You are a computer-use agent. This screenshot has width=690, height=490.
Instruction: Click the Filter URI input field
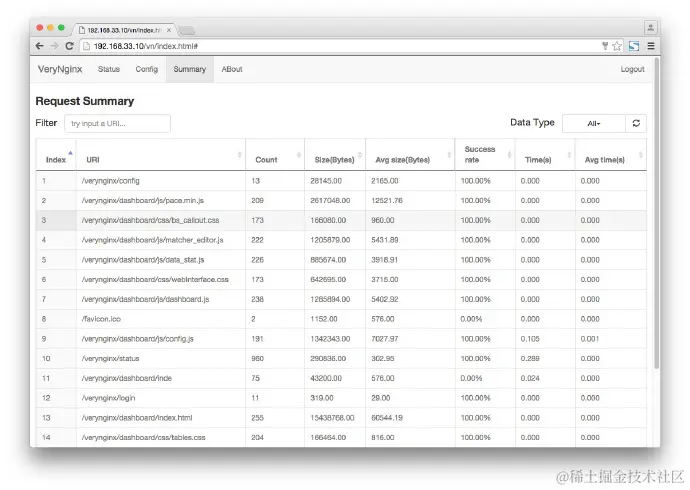[x=117, y=124]
